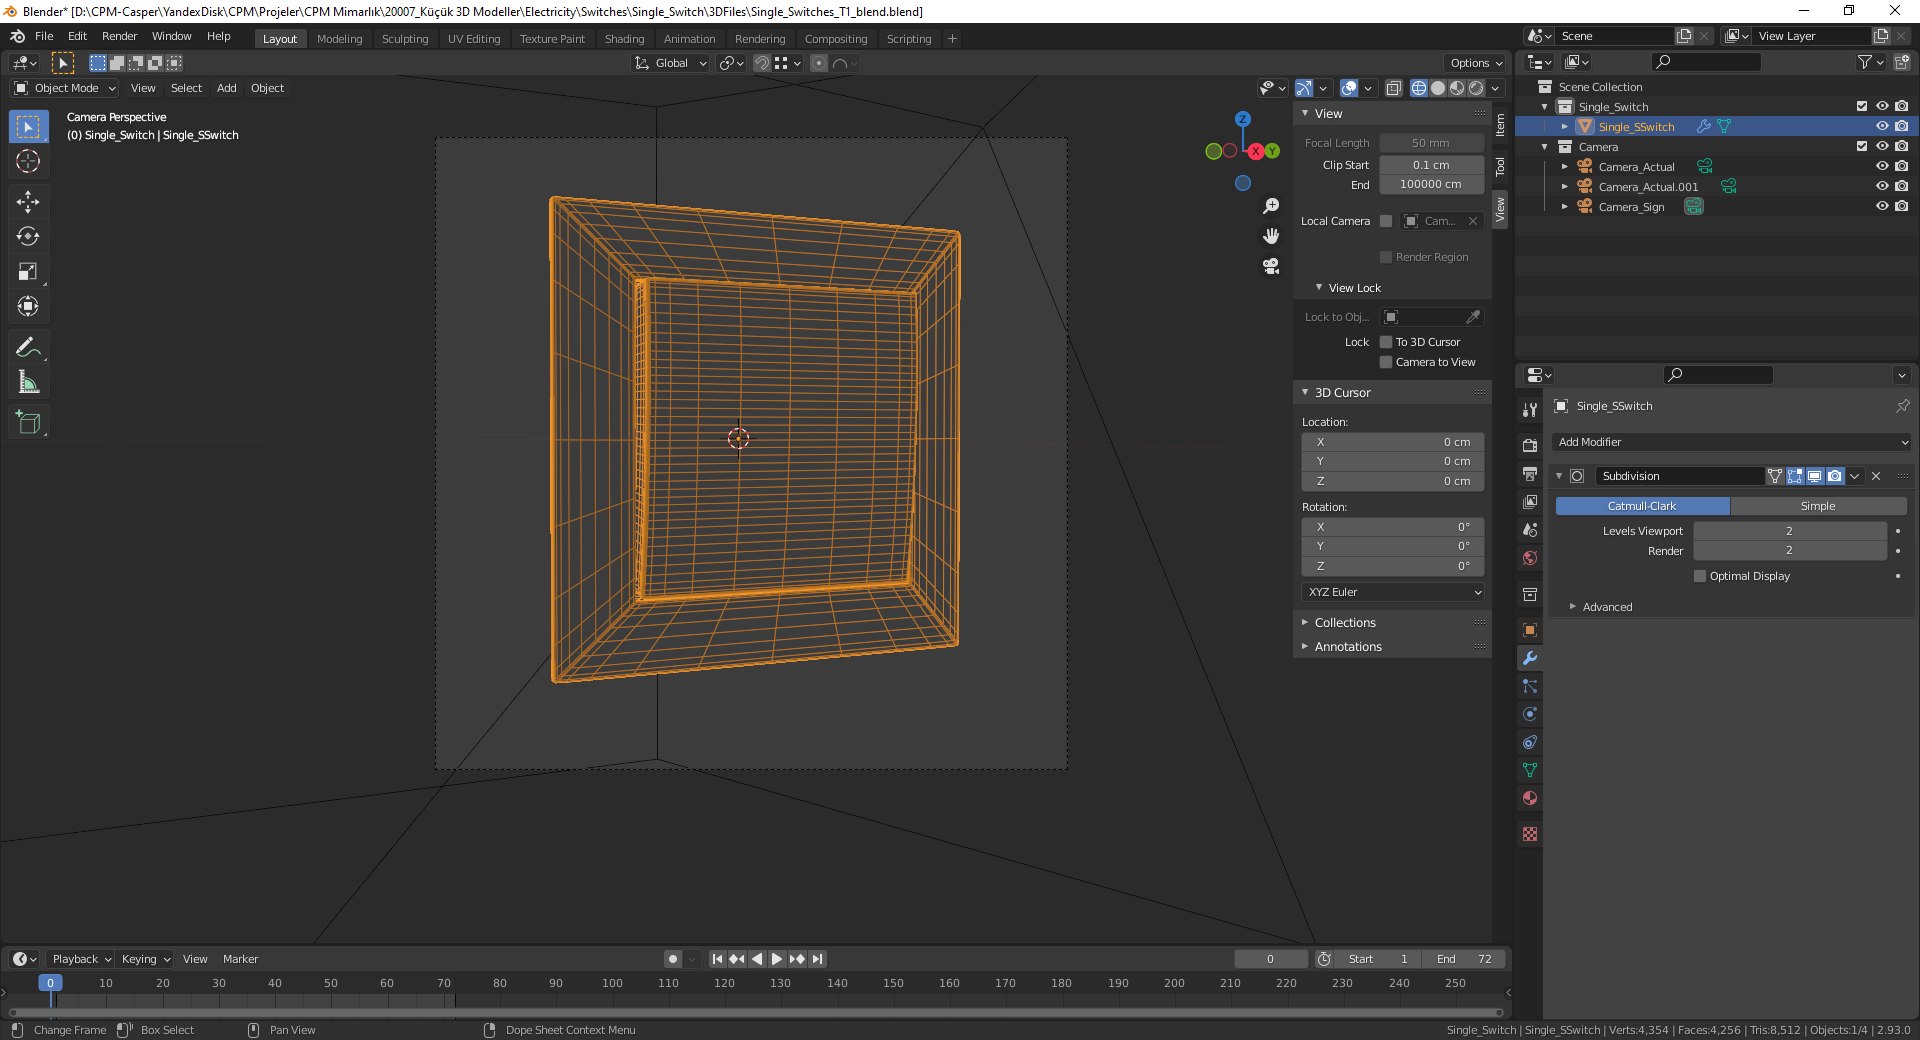The image size is (1920, 1040).
Task: Click the End frame field in timeline
Action: tap(1465, 959)
